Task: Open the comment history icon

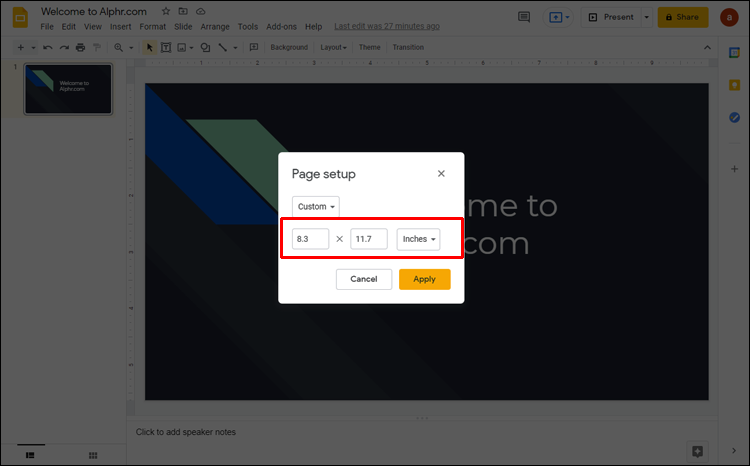Action: 524,17
